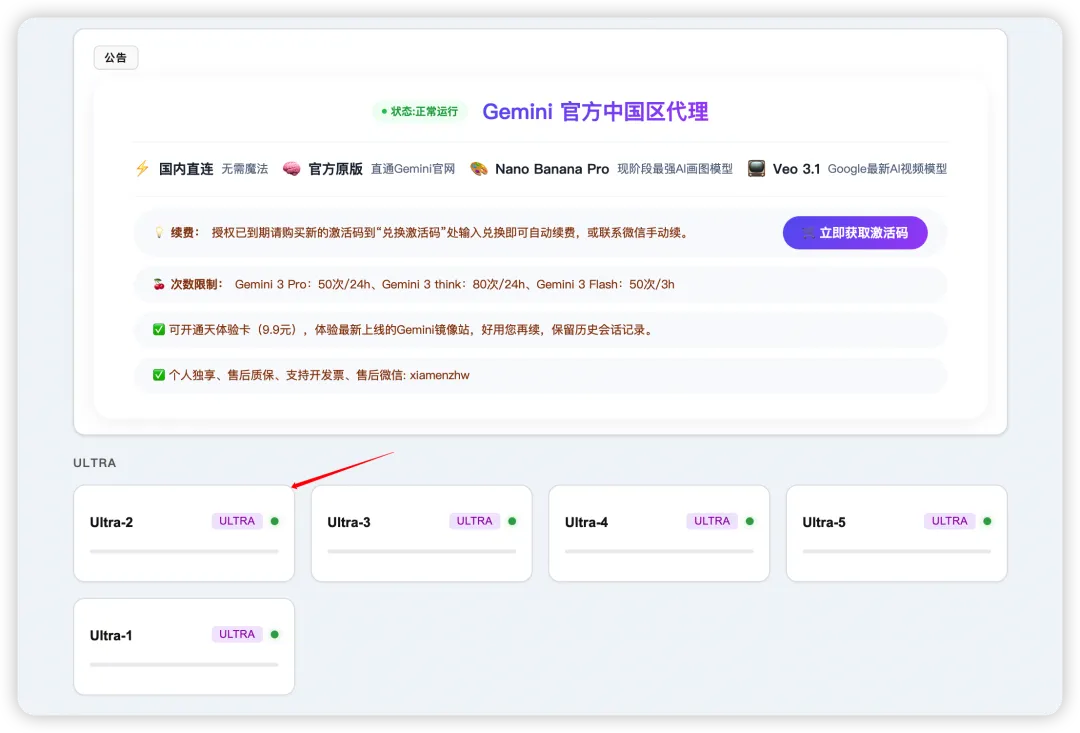Click the green status dot on Ultra-3
The image size is (1080, 733).
(512, 522)
